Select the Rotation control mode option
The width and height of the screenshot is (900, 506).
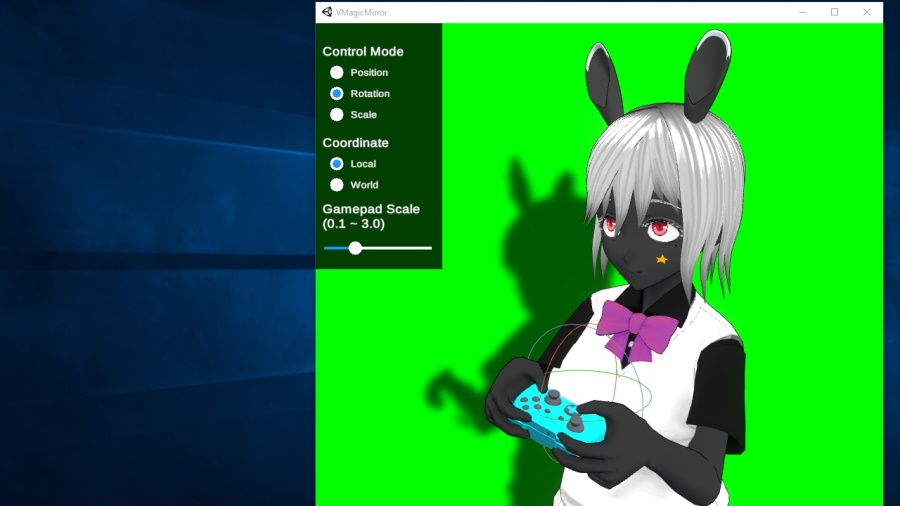(336, 94)
